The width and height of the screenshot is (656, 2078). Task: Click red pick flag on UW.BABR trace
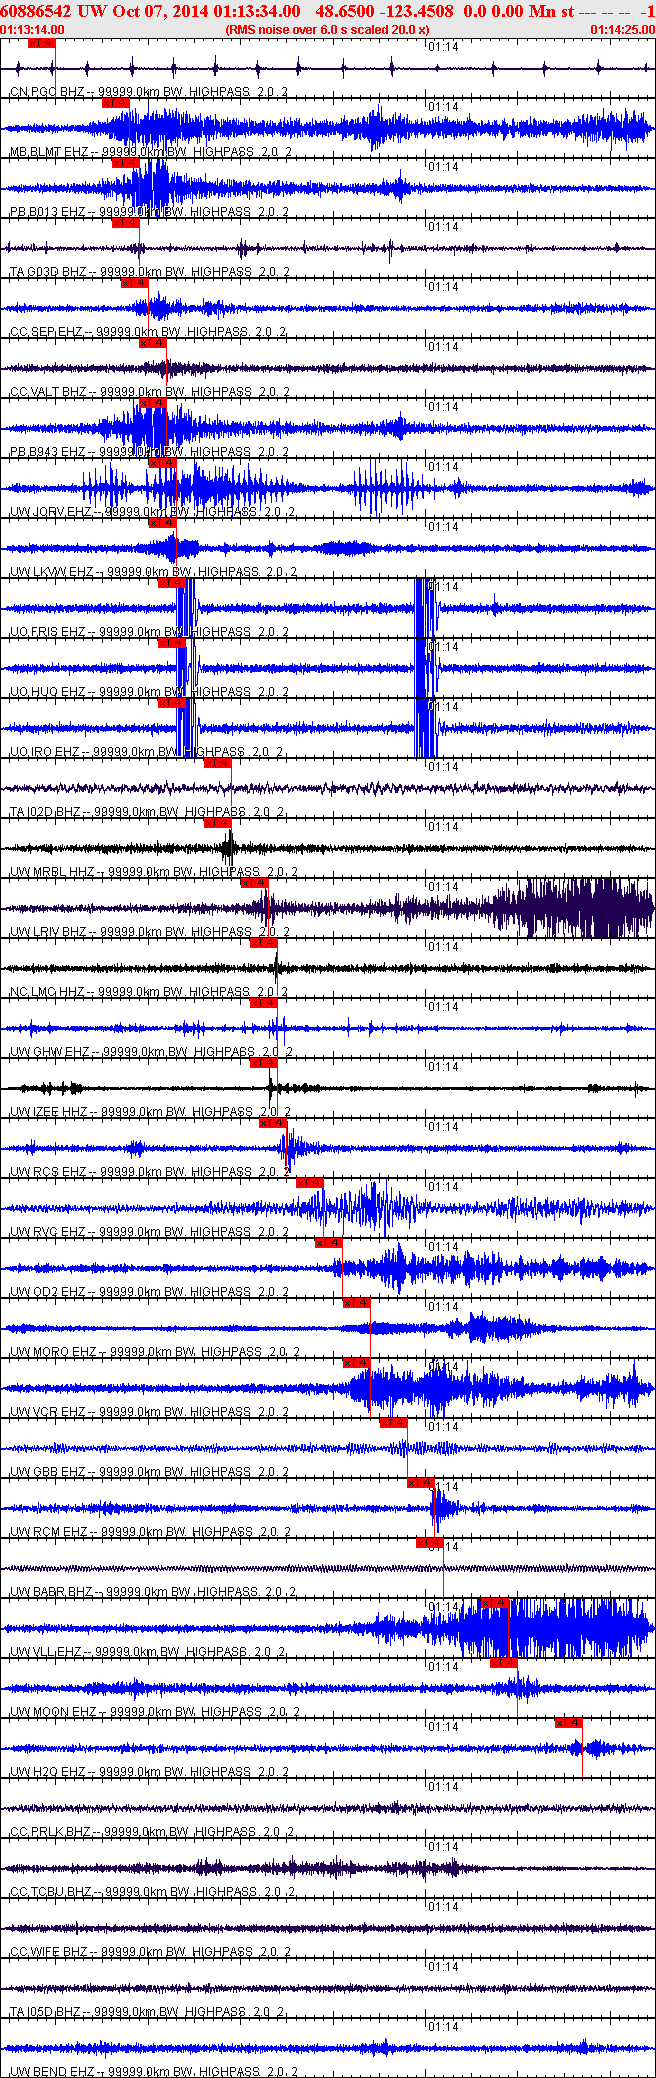pyautogui.click(x=430, y=1543)
